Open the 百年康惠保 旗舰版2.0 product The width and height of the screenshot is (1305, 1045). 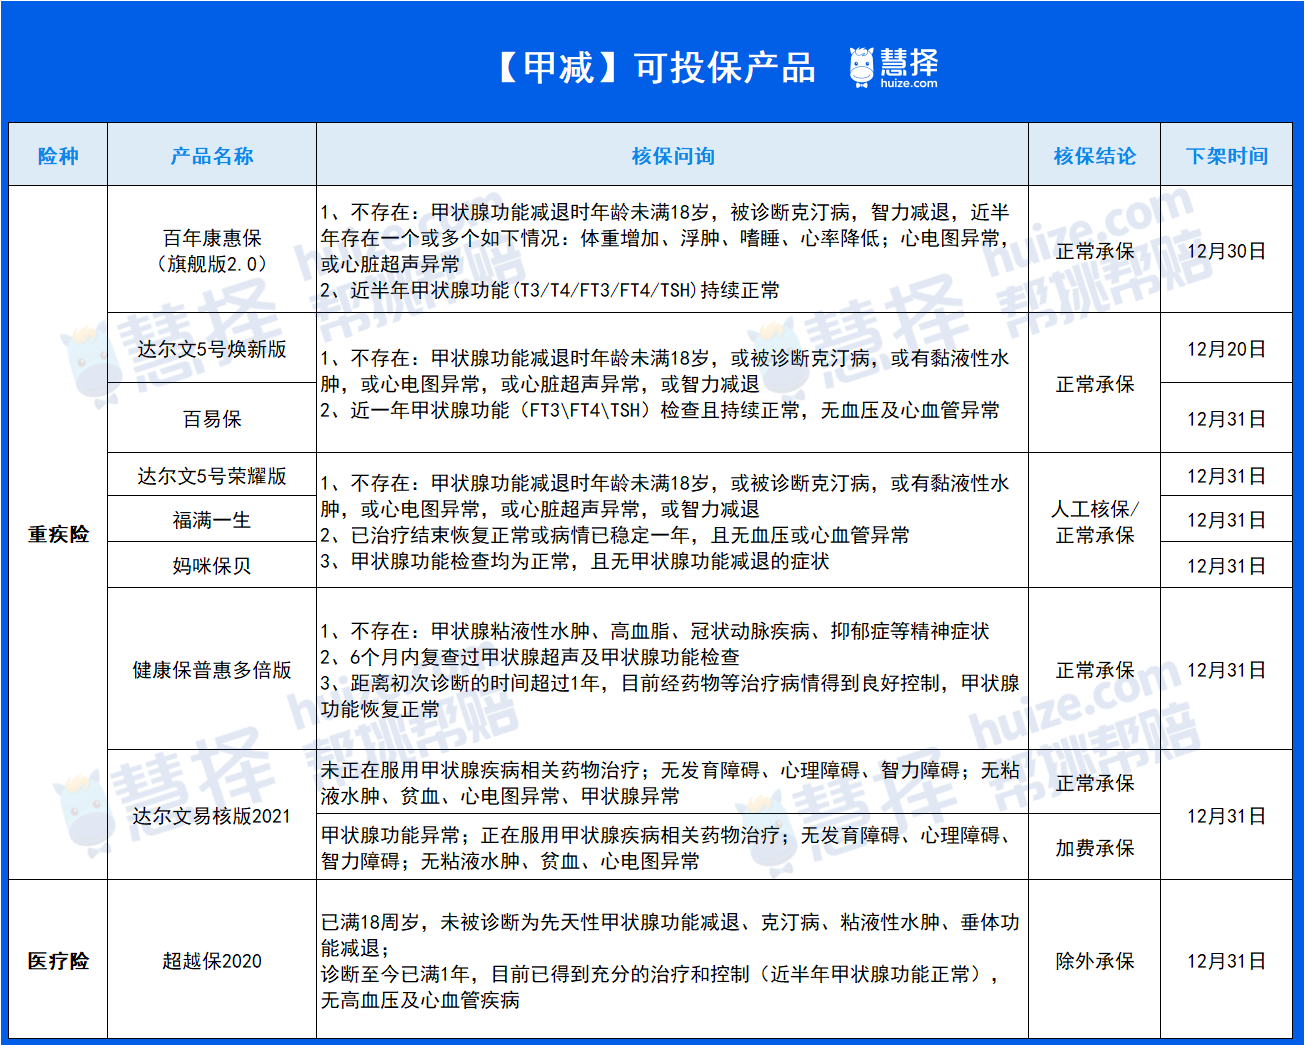tap(212, 250)
